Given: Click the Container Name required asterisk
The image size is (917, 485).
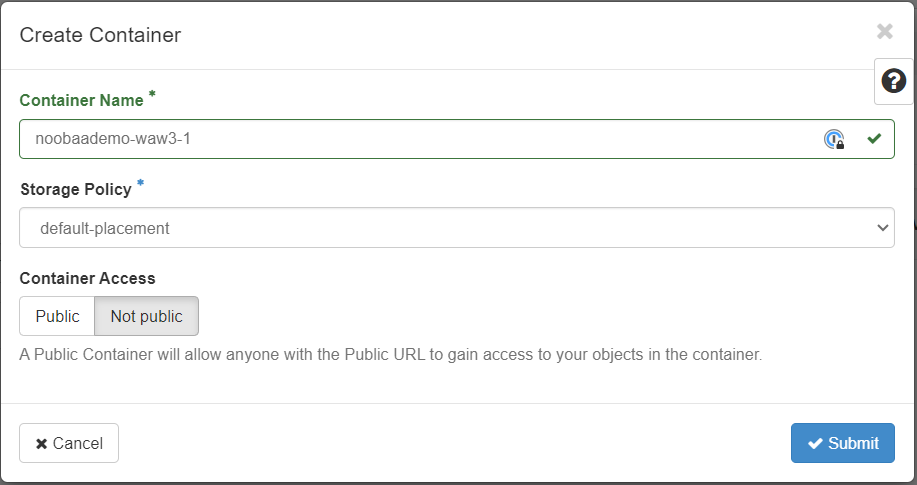Looking at the screenshot, I should (x=152, y=95).
